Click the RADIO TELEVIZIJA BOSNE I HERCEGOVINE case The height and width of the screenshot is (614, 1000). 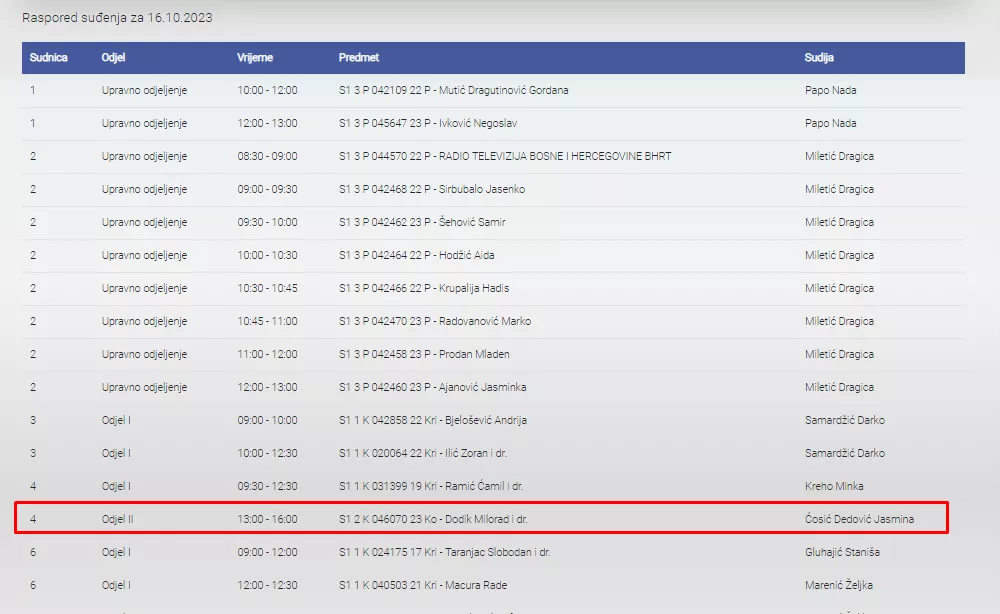pyautogui.click(x=505, y=156)
